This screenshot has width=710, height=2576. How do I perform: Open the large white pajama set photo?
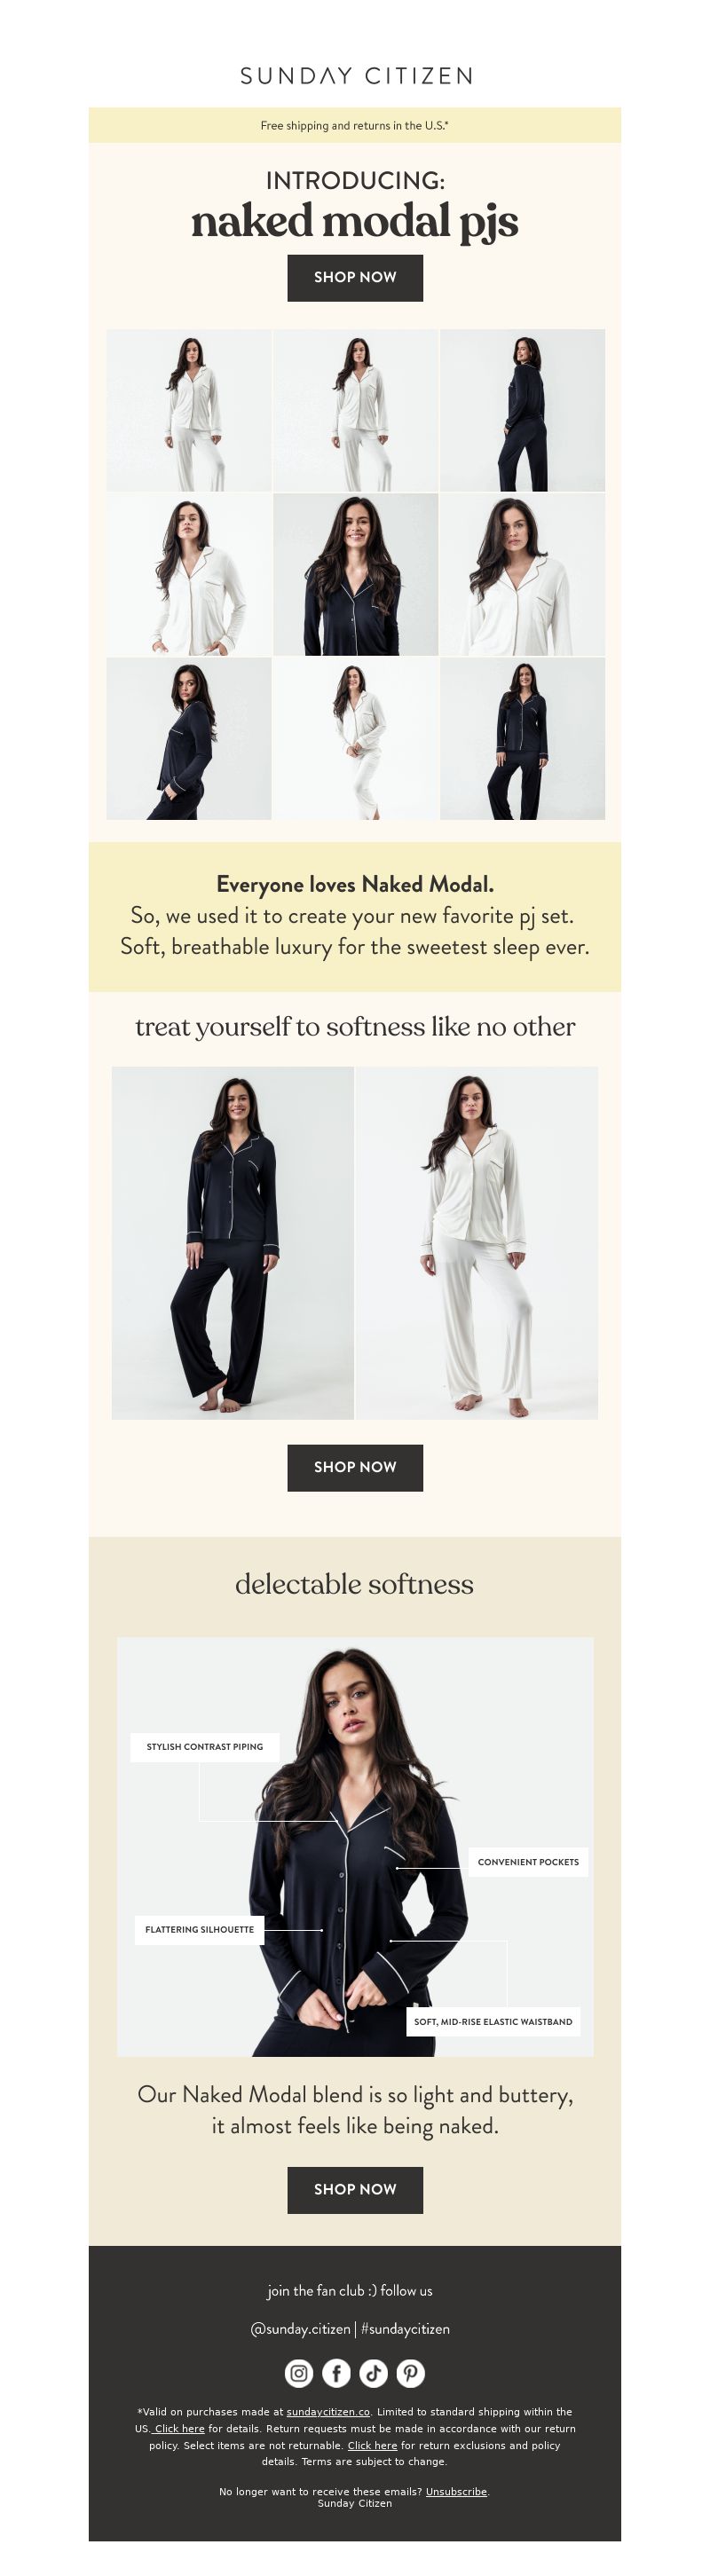tap(477, 1242)
